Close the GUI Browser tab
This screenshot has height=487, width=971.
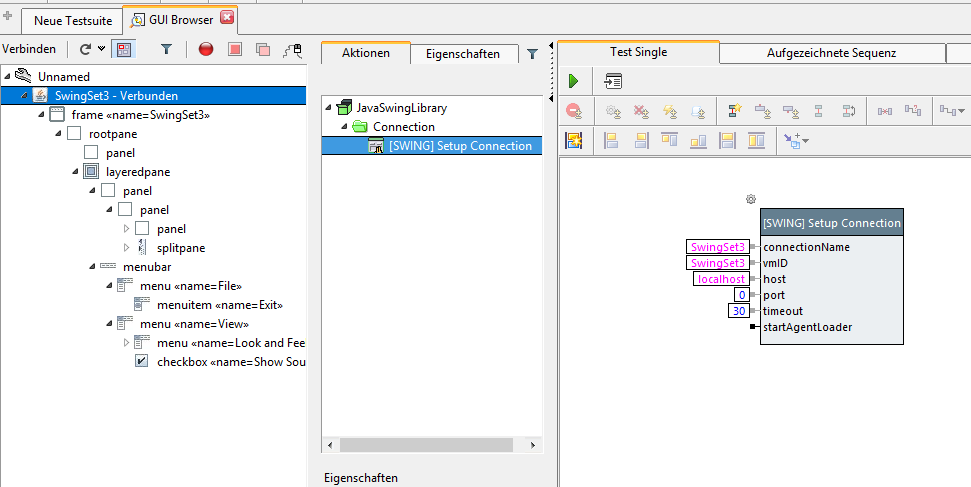coord(226,19)
